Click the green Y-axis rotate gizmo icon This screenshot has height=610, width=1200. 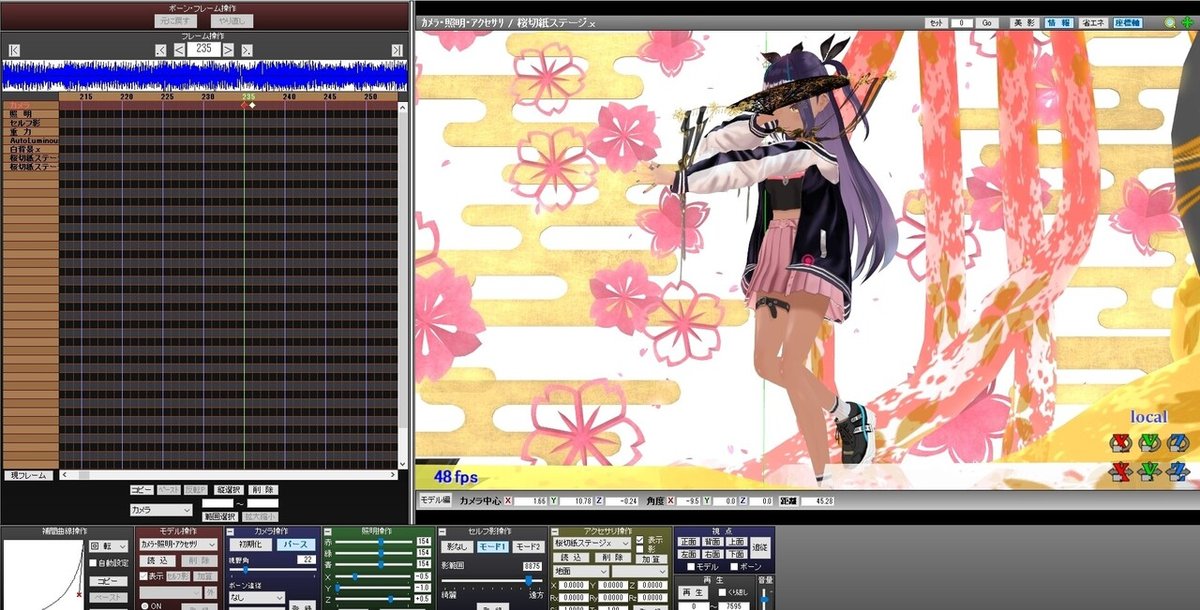[1150, 441]
